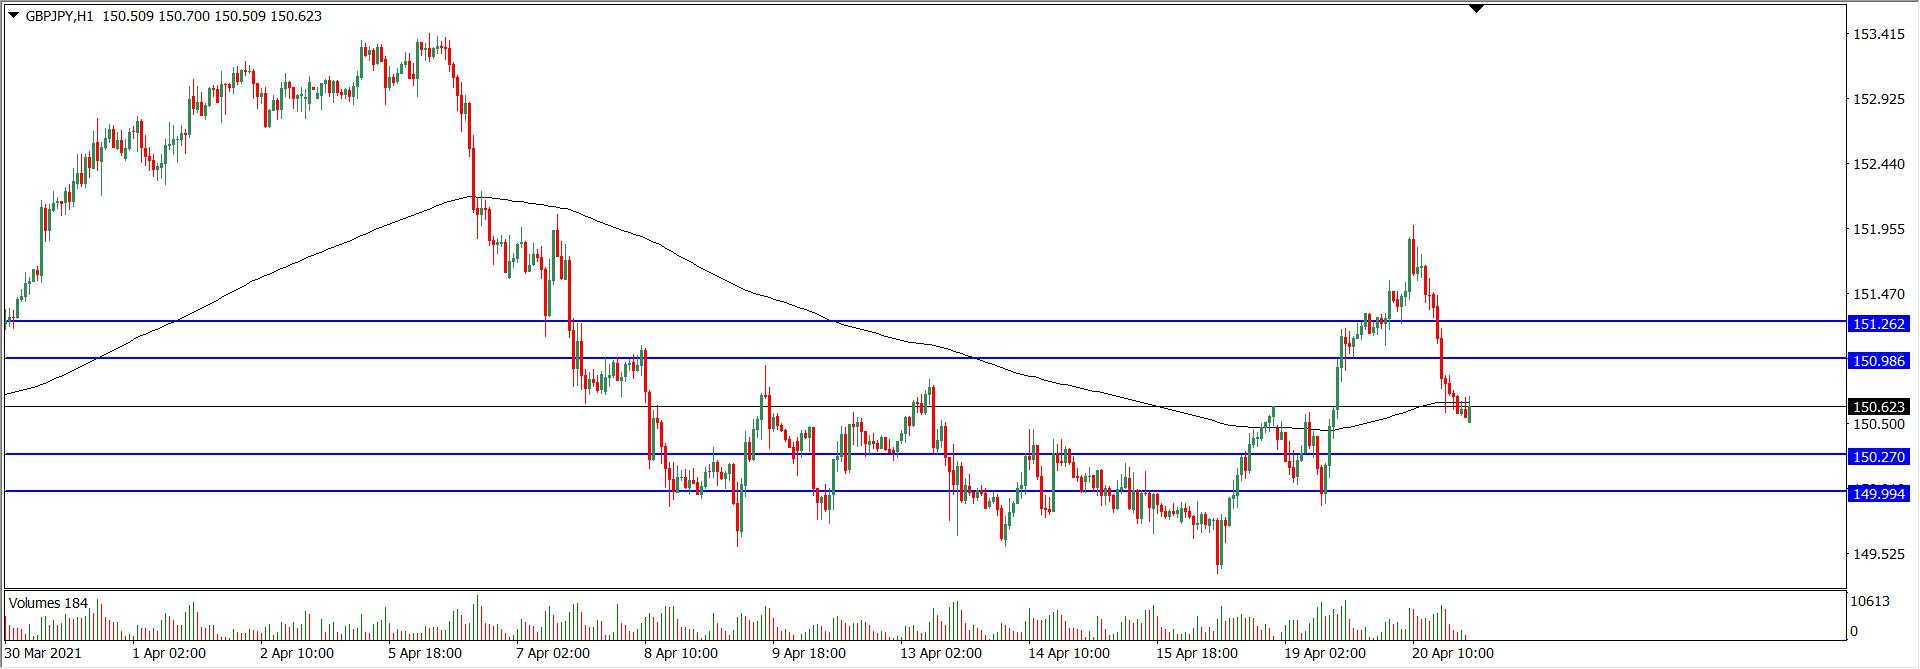This screenshot has height=669, width=1920.
Task: Click the 149.525 price scale value
Action: click(1879, 554)
